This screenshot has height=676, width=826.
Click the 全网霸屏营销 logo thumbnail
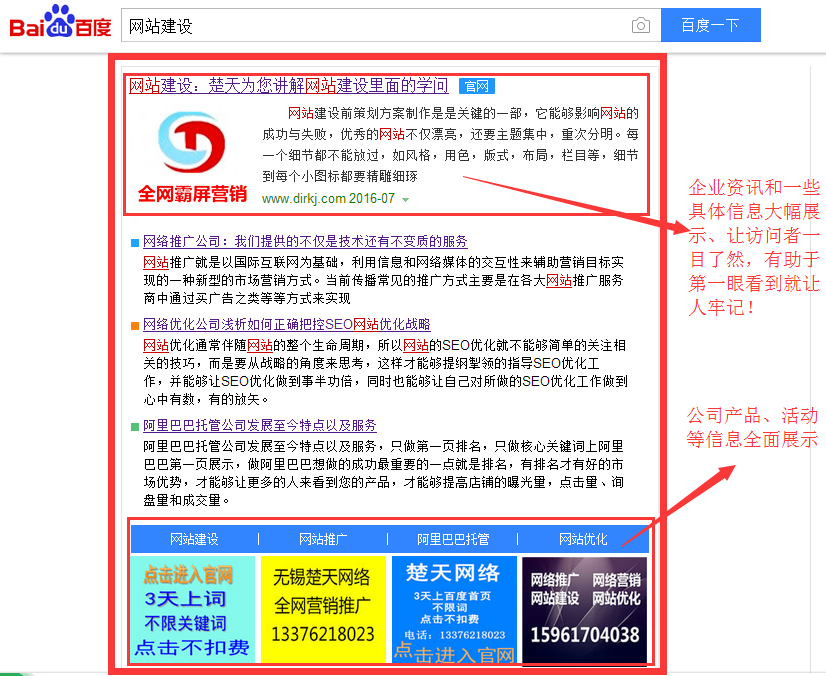(x=192, y=157)
